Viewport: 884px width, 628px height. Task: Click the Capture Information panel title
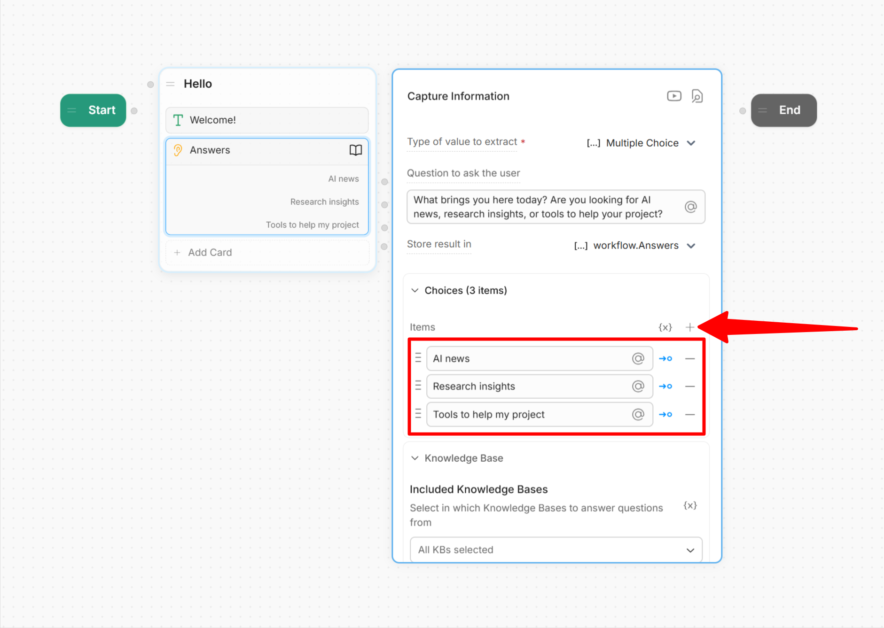(x=458, y=96)
